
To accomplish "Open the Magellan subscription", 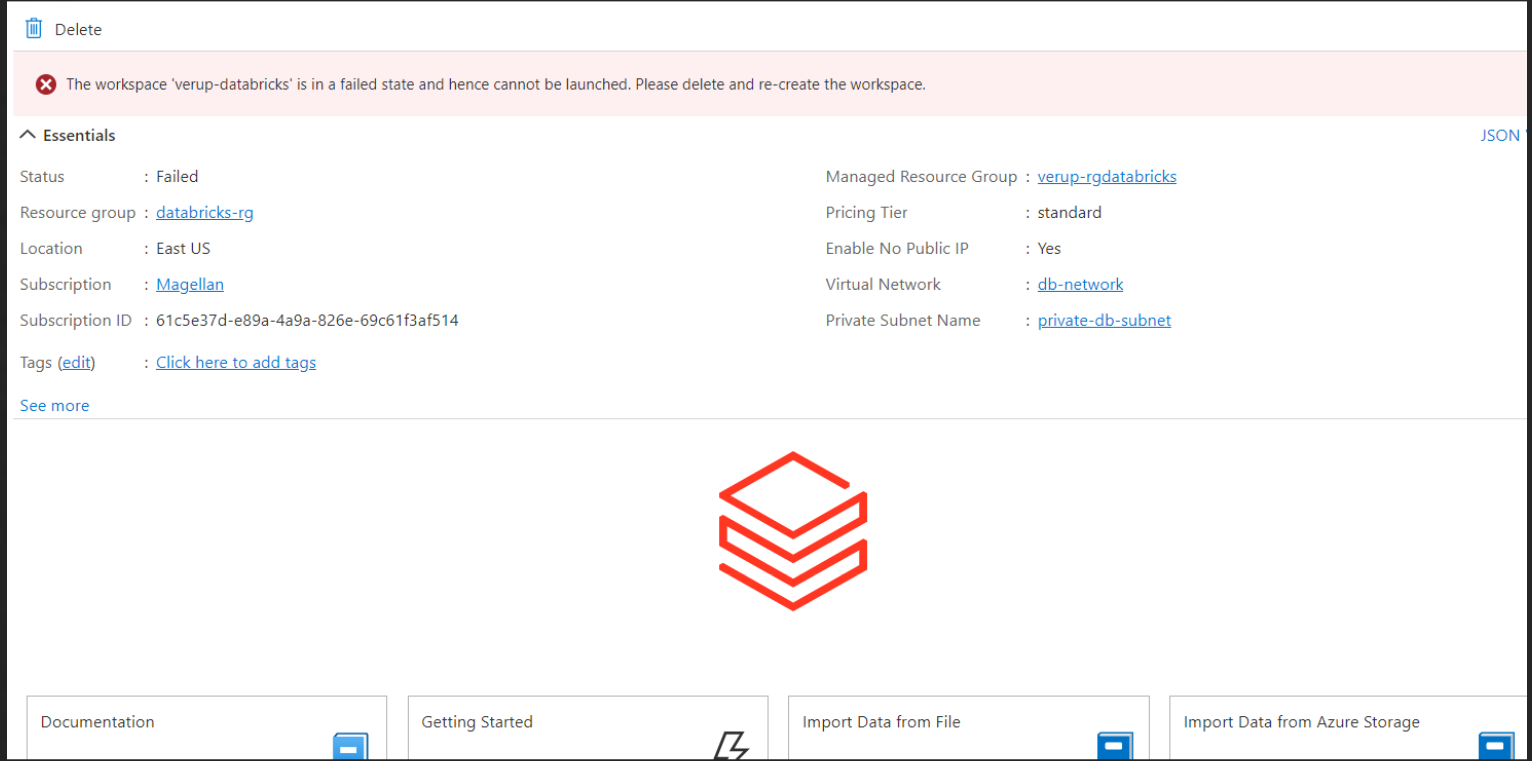I will [189, 284].
